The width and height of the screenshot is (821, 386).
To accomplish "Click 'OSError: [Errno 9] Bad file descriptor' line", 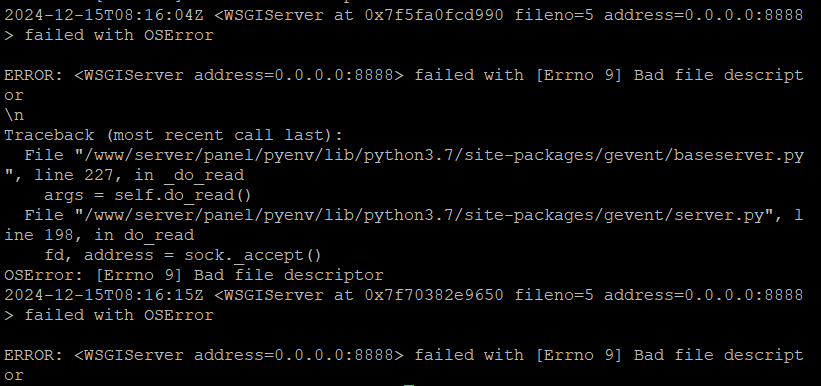I will [x=194, y=275].
